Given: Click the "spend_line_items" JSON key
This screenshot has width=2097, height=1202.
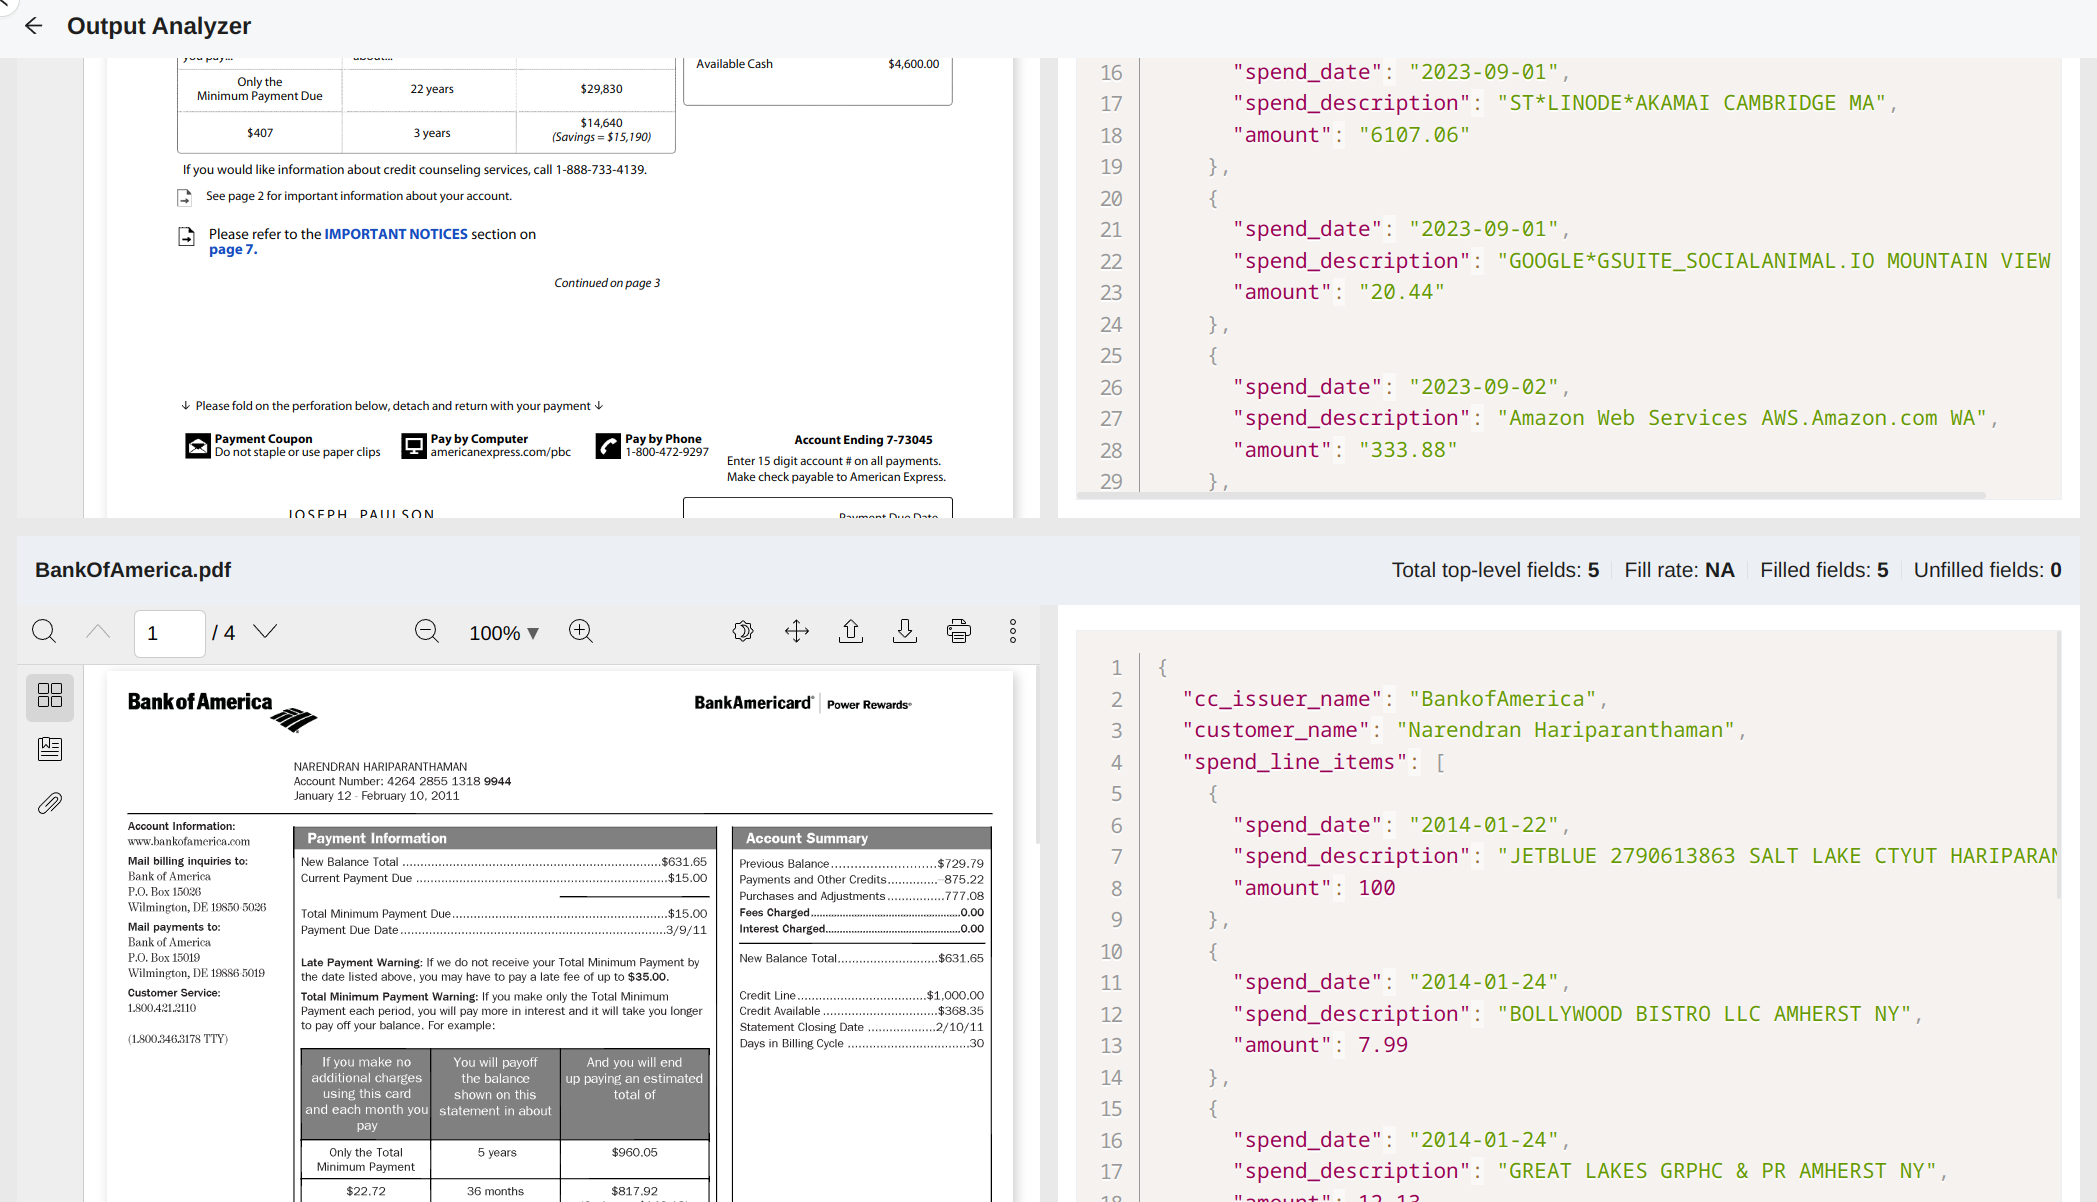Looking at the screenshot, I should pyautogui.click(x=1296, y=762).
